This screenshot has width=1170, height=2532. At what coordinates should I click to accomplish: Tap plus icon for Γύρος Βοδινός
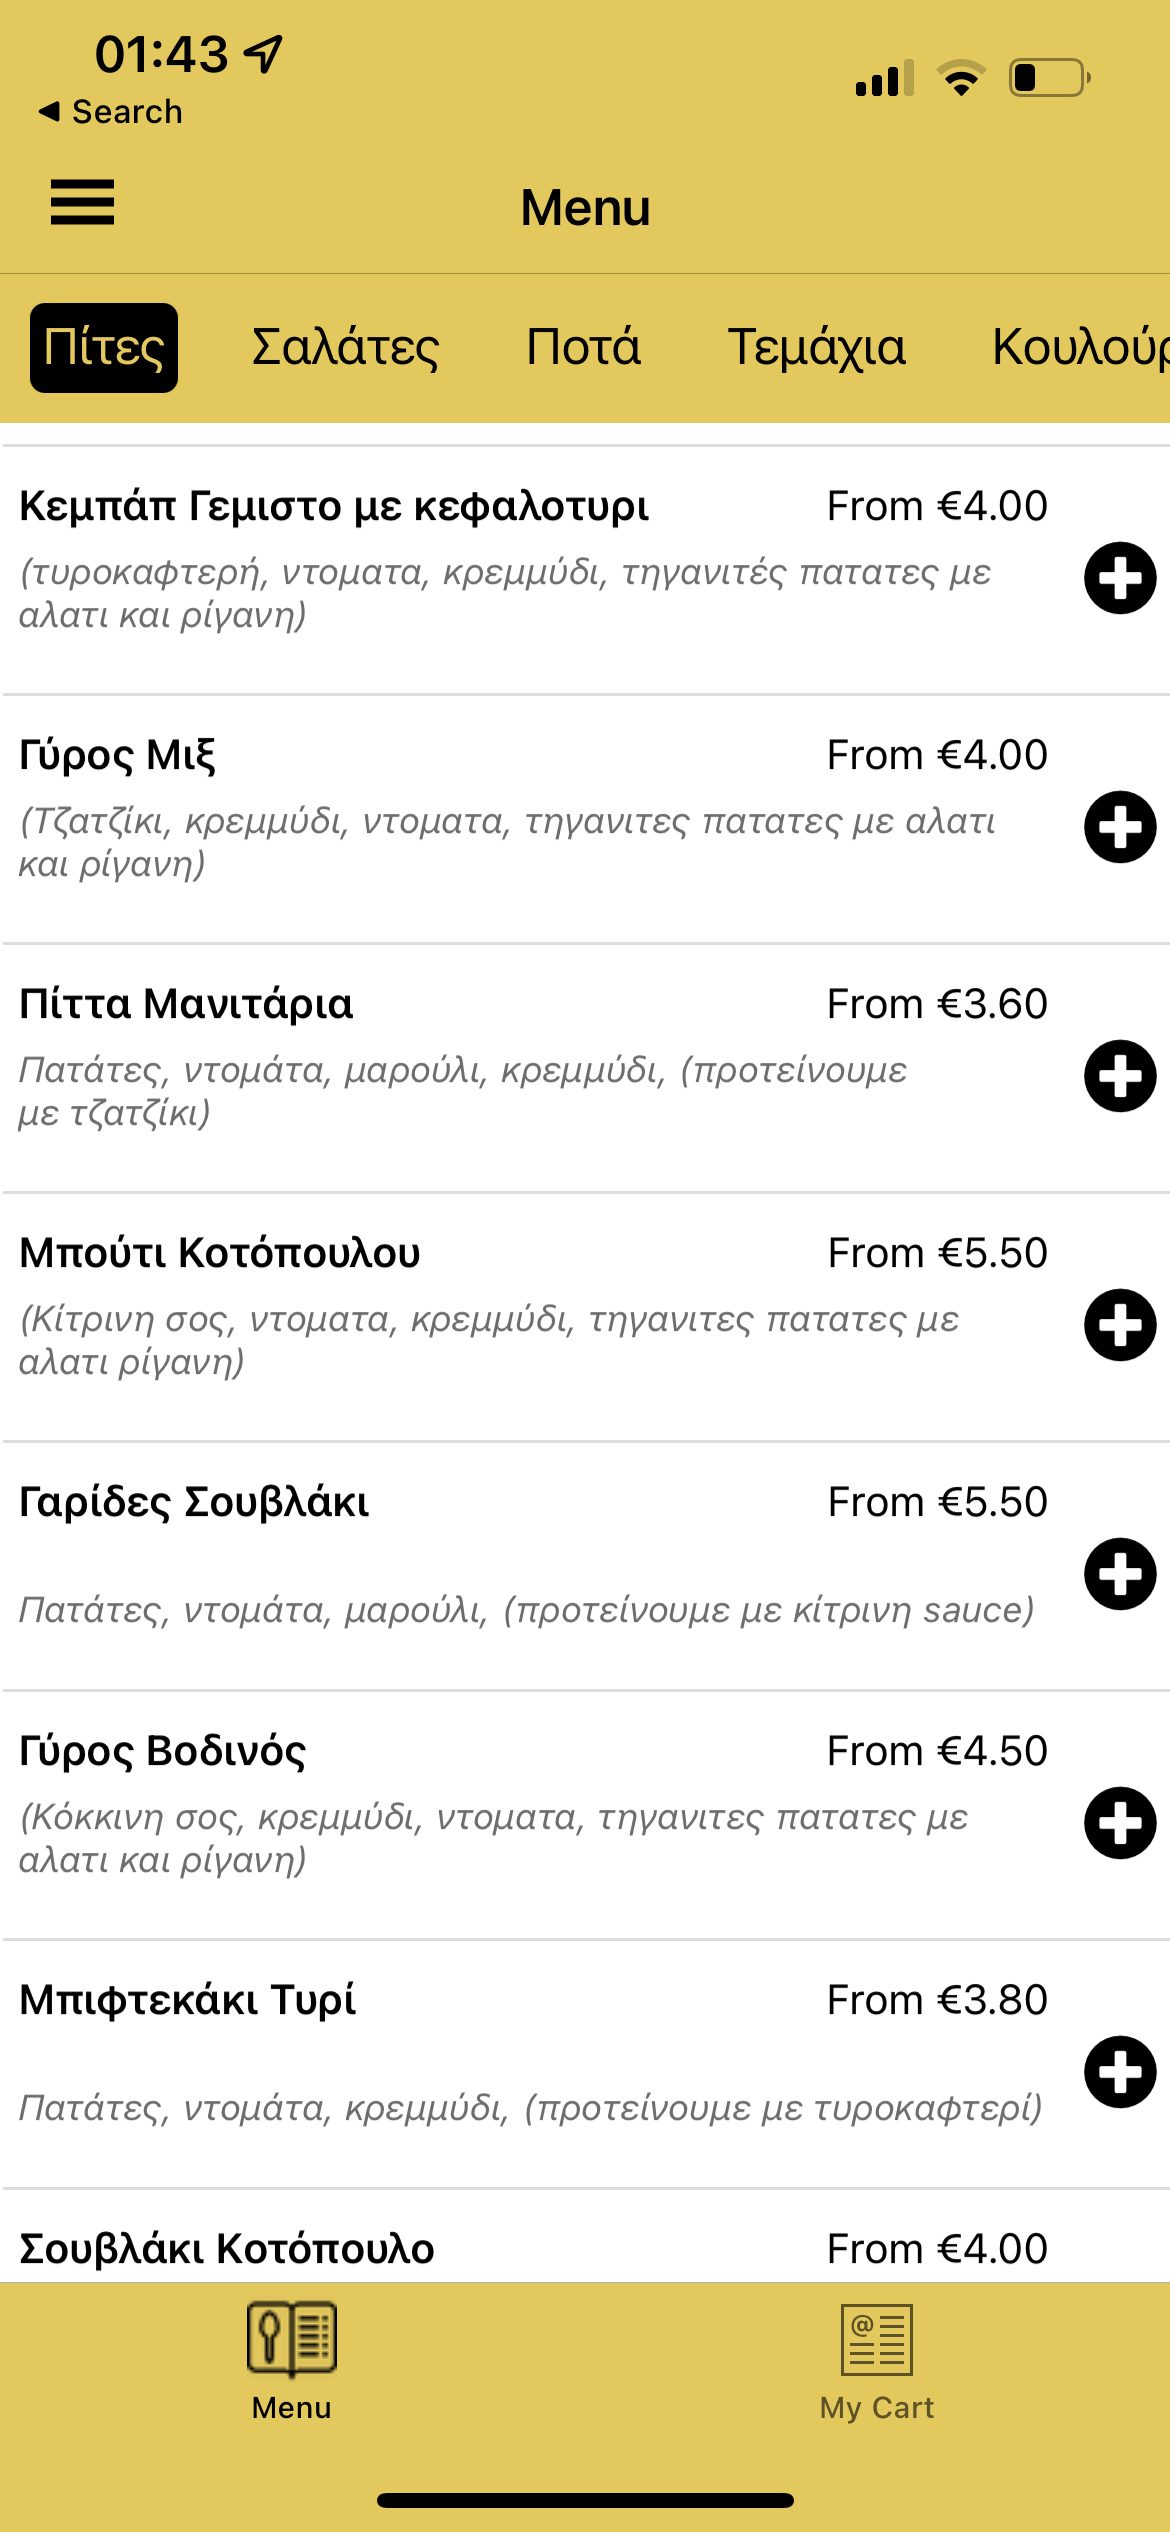pyautogui.click(x=1120, y=1823)
